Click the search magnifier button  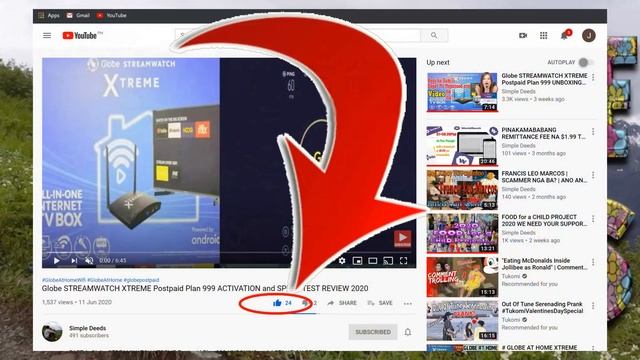(434, 36)
